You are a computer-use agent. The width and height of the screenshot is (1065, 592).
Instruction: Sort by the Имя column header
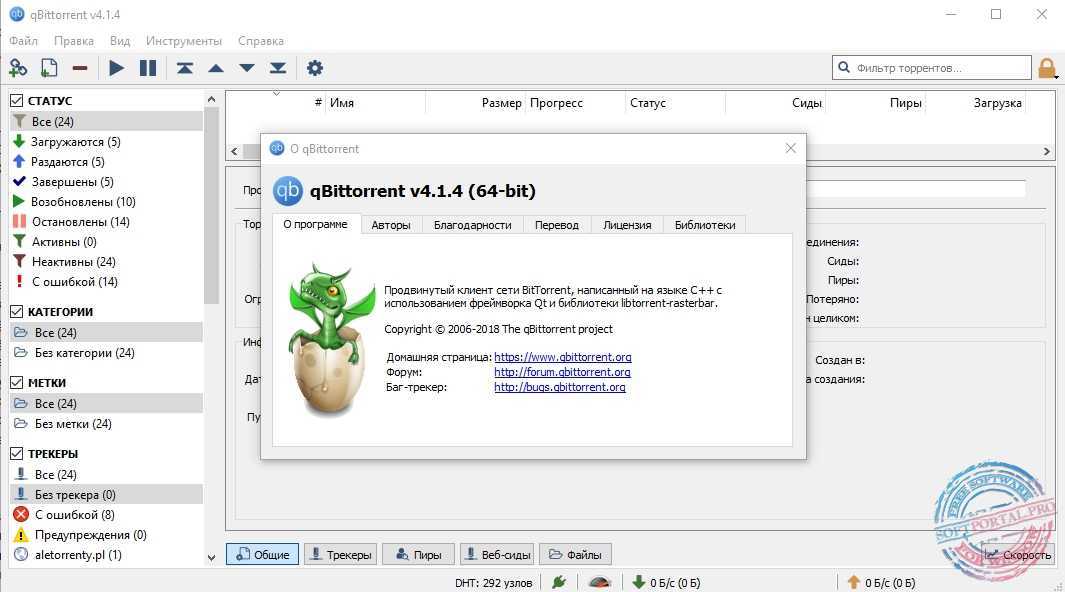click(x=375, y=103)
